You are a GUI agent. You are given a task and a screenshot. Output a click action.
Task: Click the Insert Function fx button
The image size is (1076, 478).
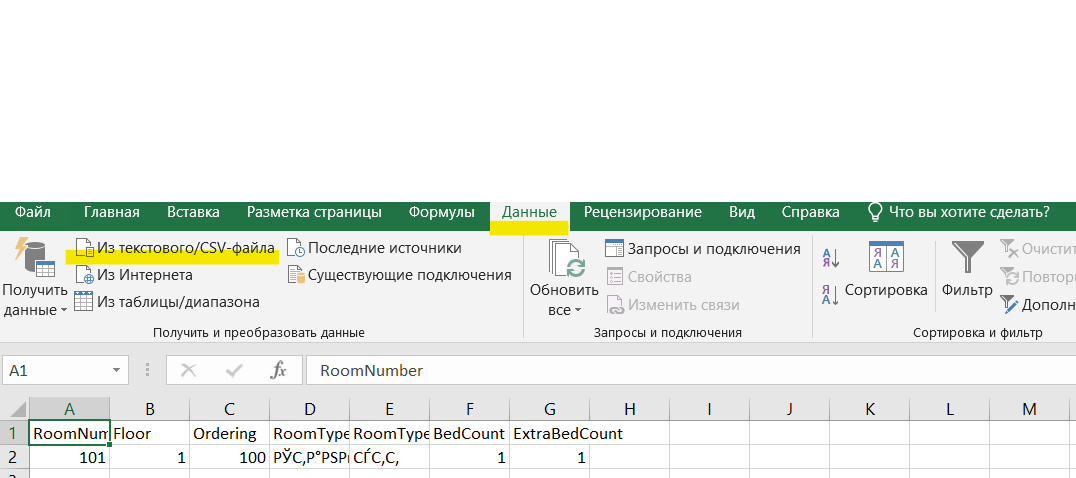(279, 371)
